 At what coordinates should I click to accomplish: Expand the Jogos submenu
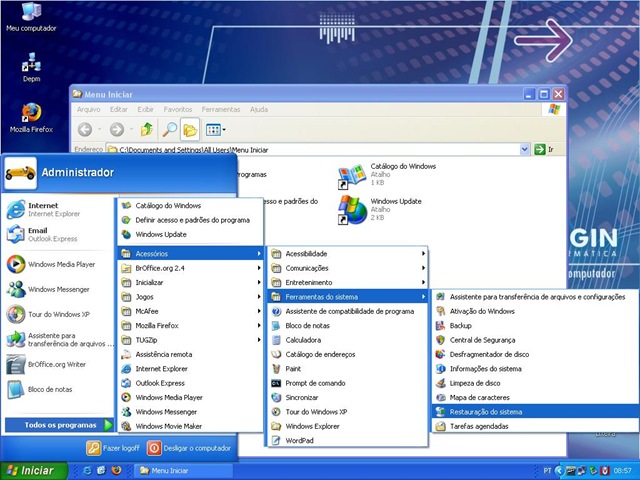tap(190, 297)
